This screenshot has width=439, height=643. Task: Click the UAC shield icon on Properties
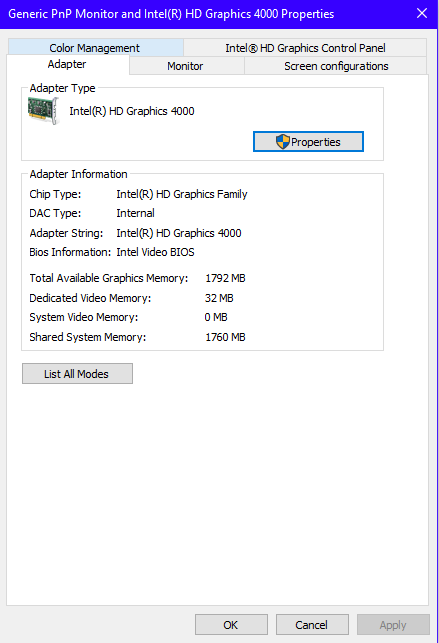click(282, 142)
